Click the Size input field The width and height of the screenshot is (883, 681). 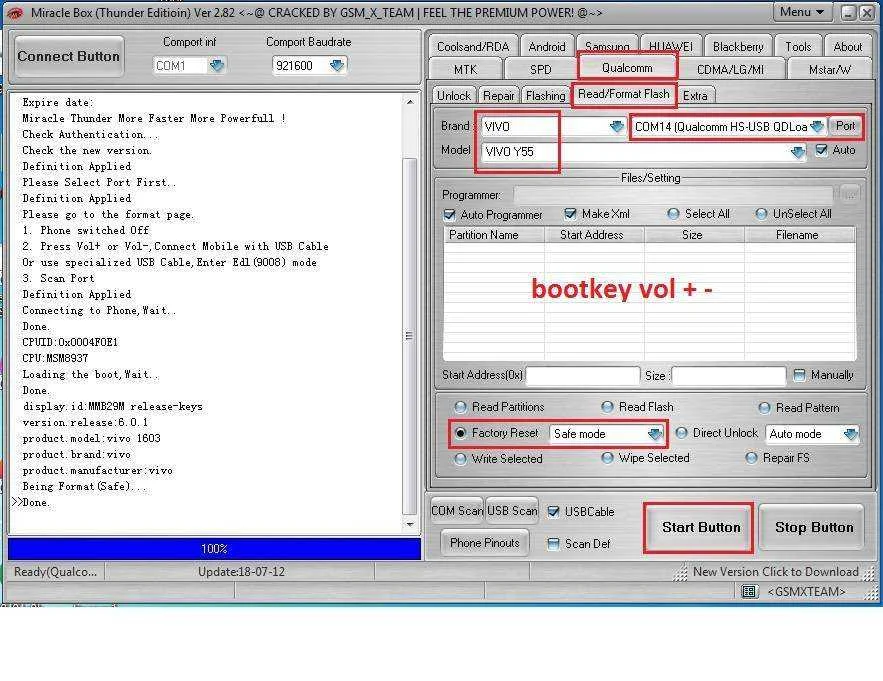point(729,375)
